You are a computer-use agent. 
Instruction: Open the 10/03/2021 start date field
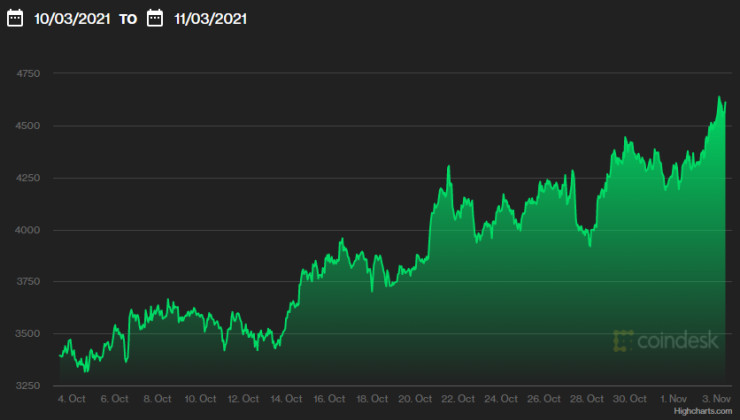[x=72, y=19]
